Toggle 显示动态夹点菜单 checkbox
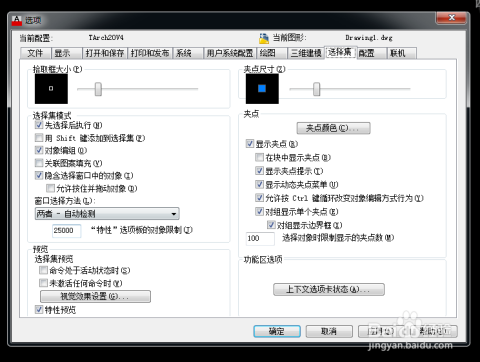This screenshot has height=362, width=480. [x=259, y=184]
